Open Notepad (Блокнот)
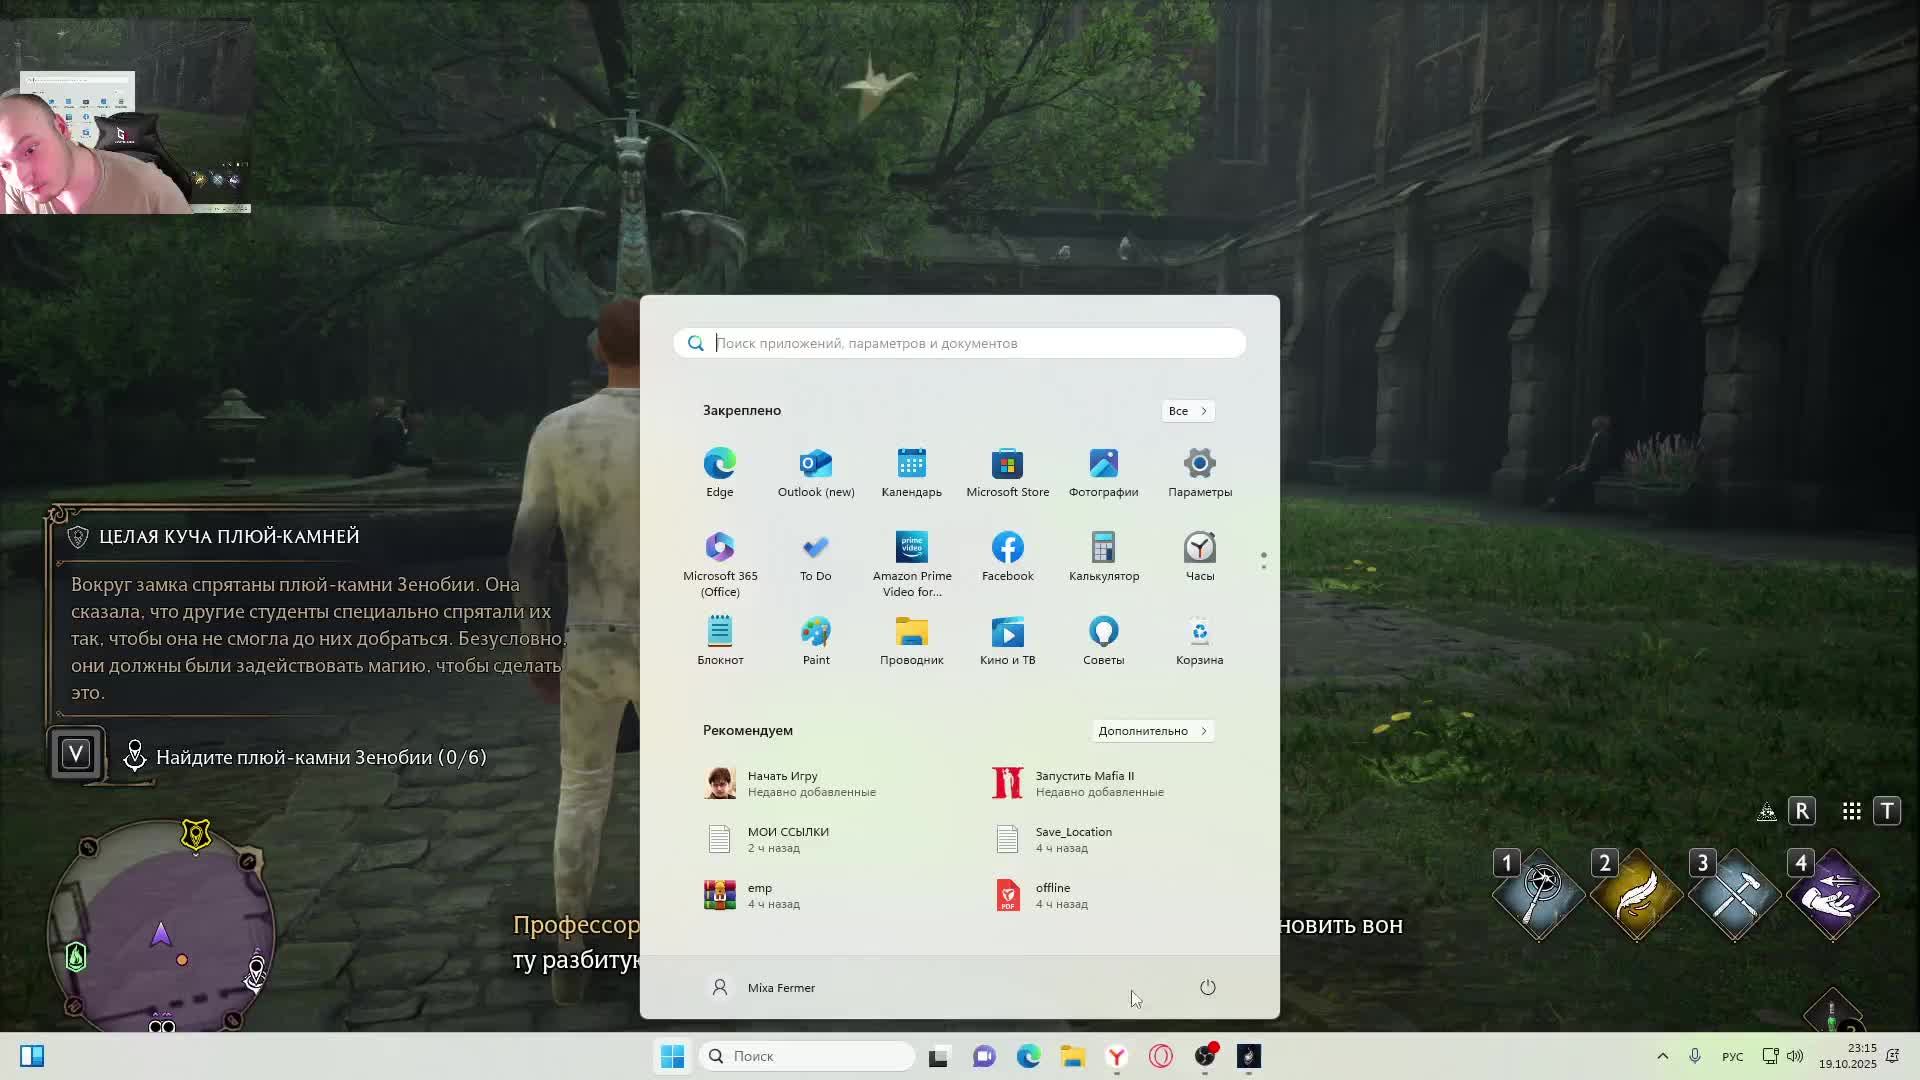 tap(719, 640)
